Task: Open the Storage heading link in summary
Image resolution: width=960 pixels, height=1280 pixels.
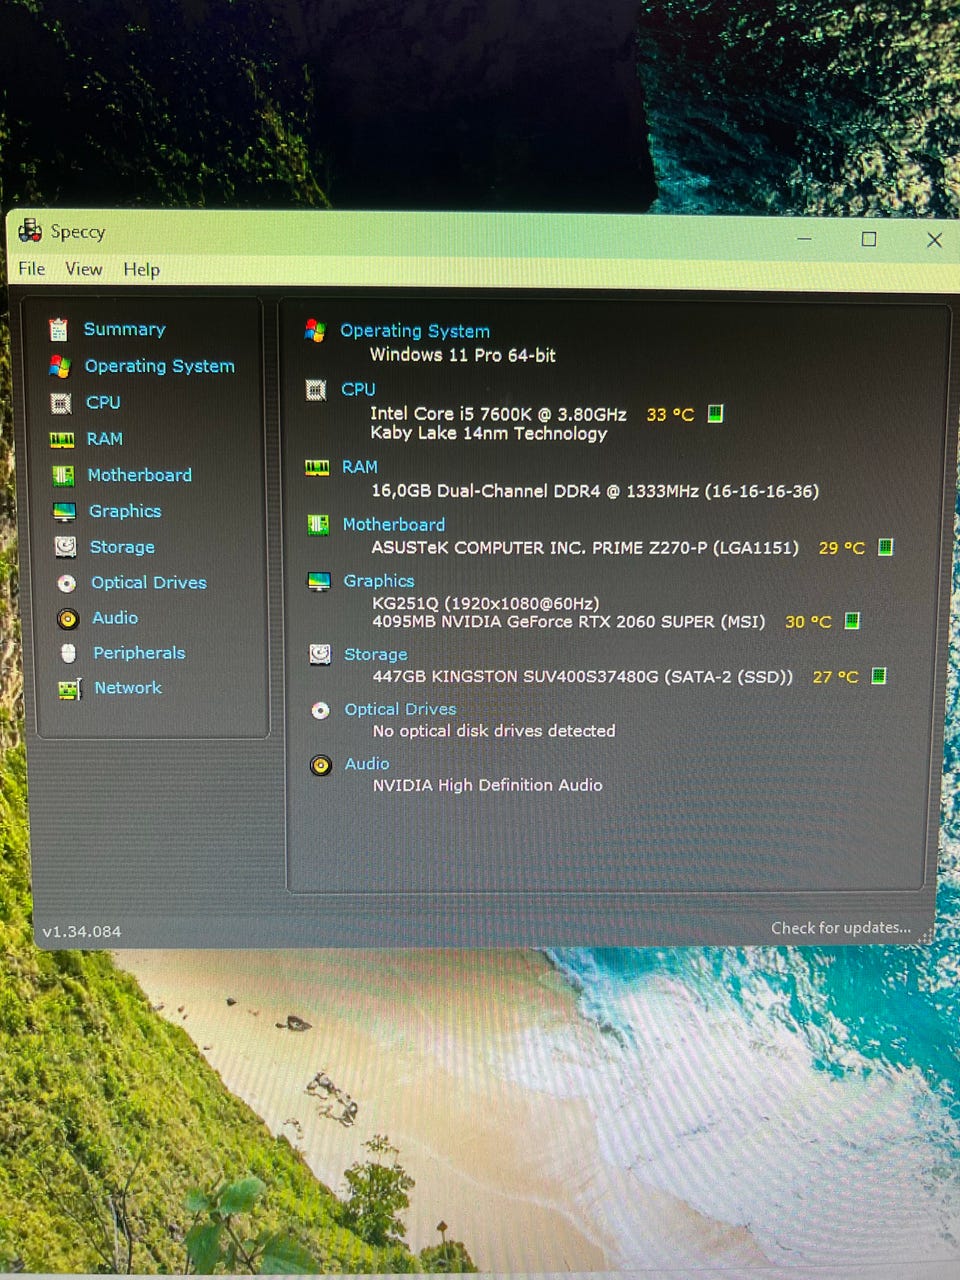Action: [x=376, y=654]
